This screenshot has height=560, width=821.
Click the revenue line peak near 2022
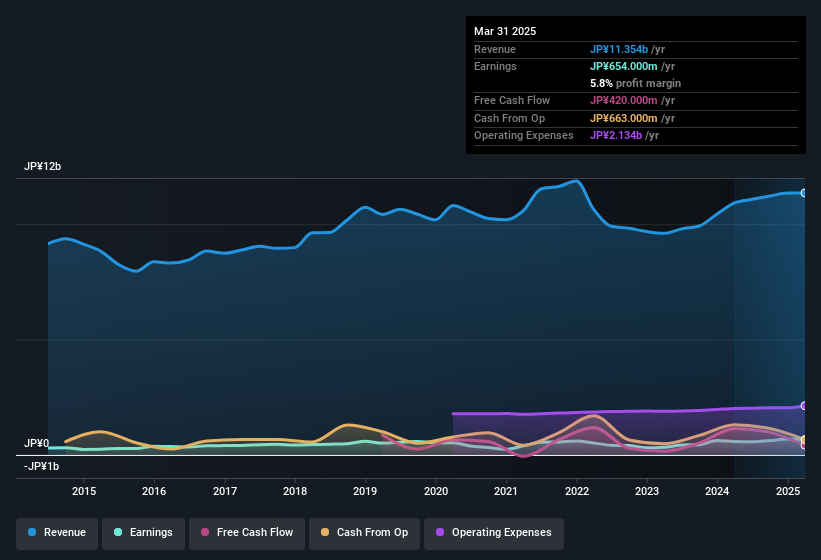click(576, 181)
